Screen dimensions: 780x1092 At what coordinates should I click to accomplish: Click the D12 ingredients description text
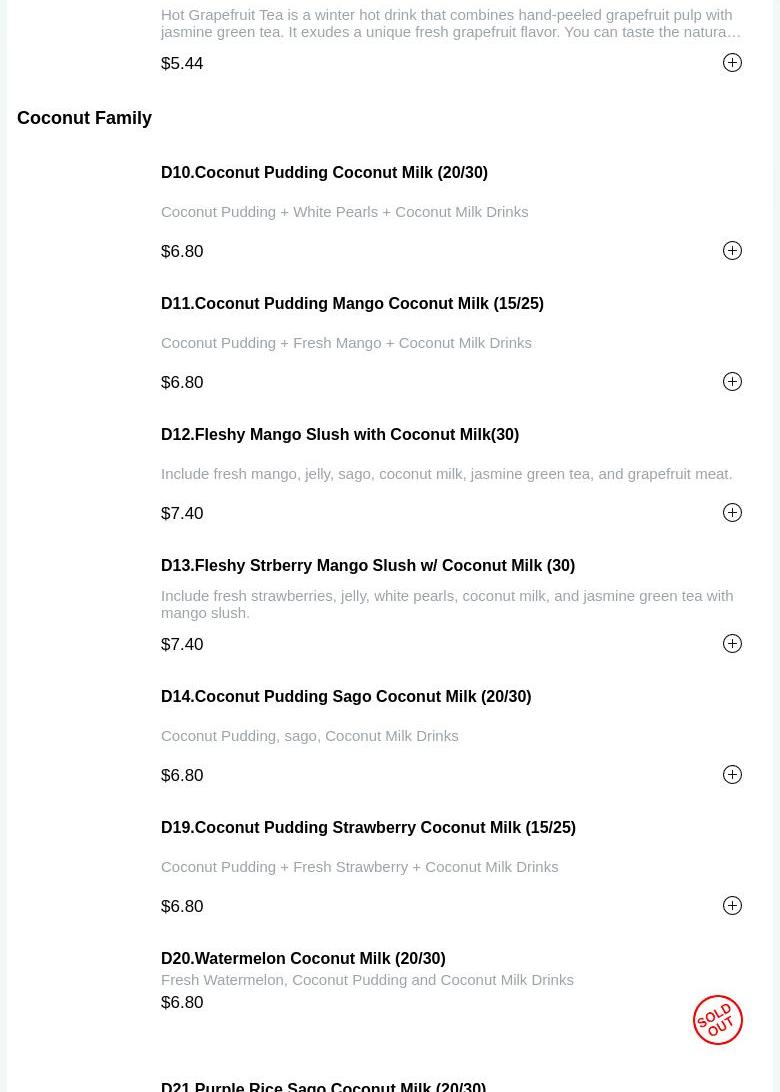(446, 473)
